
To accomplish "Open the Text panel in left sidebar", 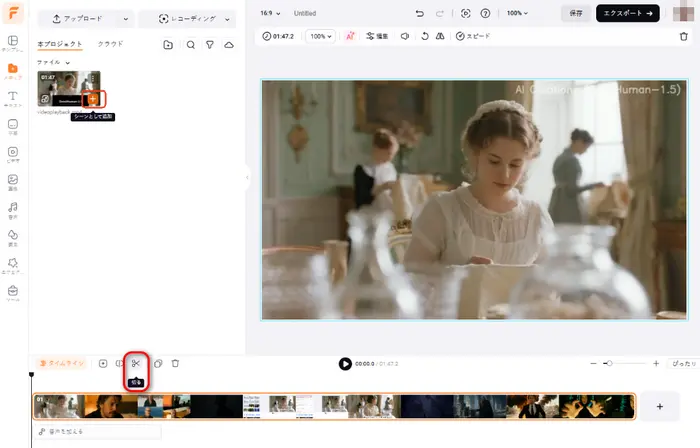I will click(14, 99).
